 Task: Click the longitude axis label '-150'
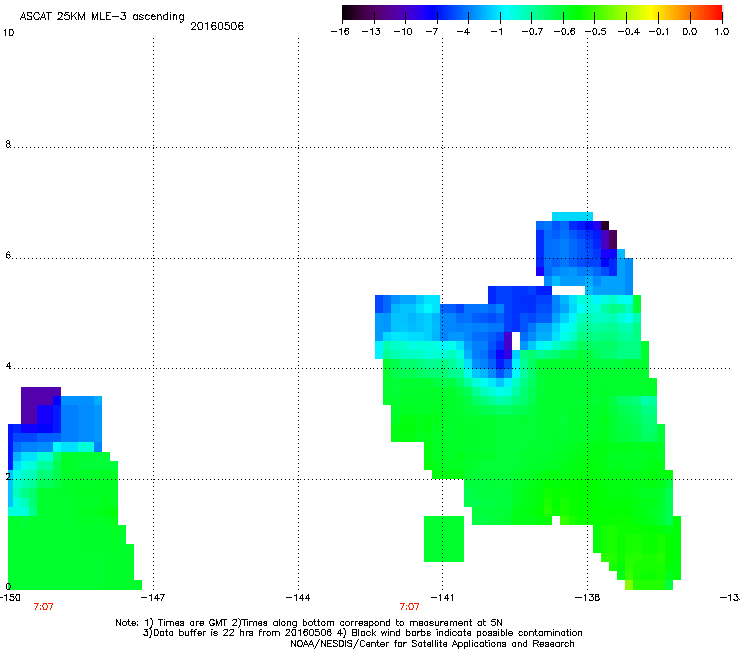point(10,597)
